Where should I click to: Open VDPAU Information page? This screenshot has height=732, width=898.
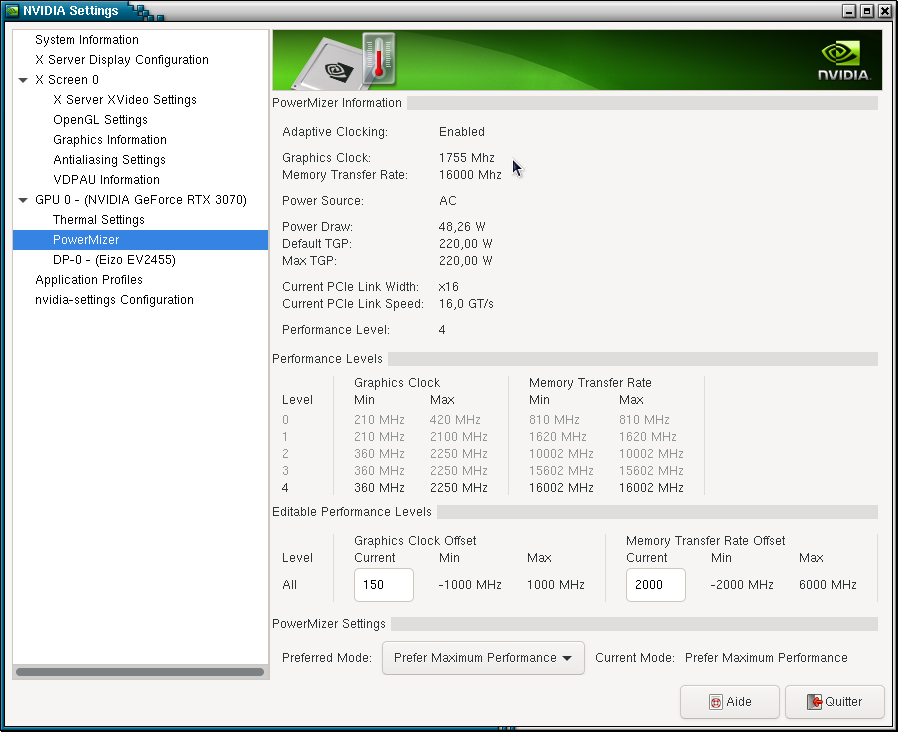point(107,180)
